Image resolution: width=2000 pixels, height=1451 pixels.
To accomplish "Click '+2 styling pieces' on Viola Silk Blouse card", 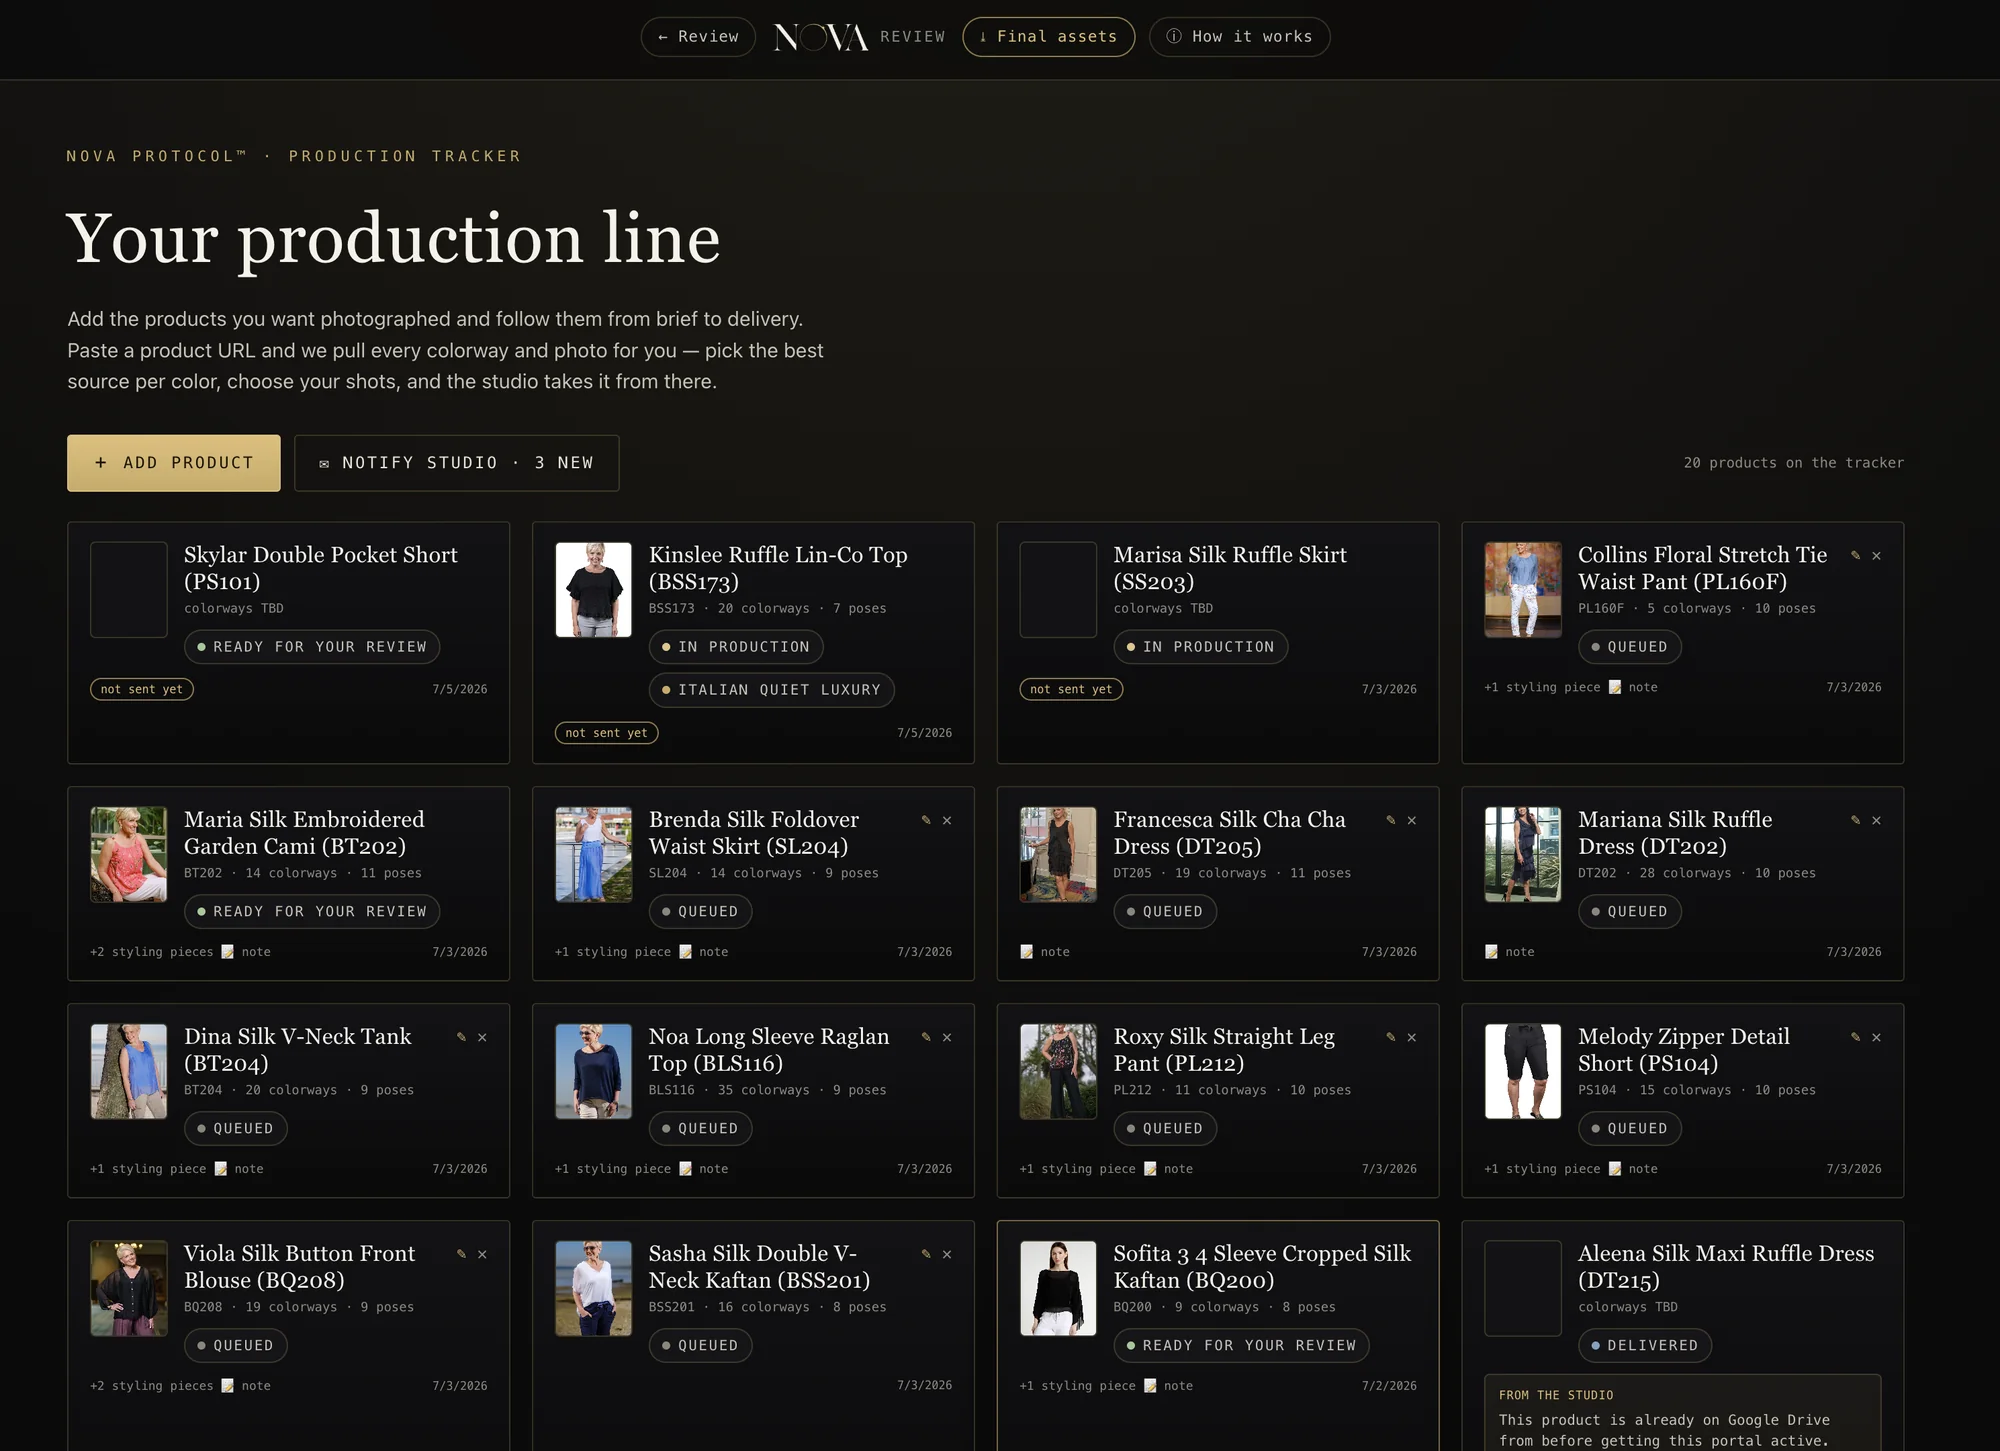I will coord(152,1386).
